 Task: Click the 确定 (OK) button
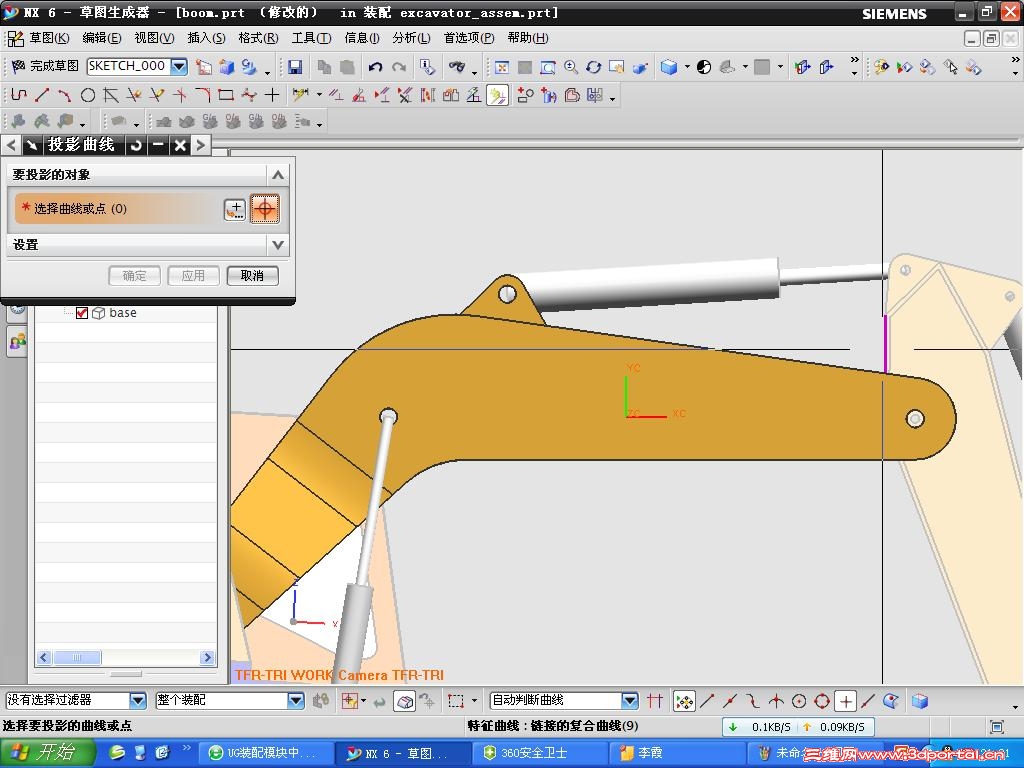135,276
